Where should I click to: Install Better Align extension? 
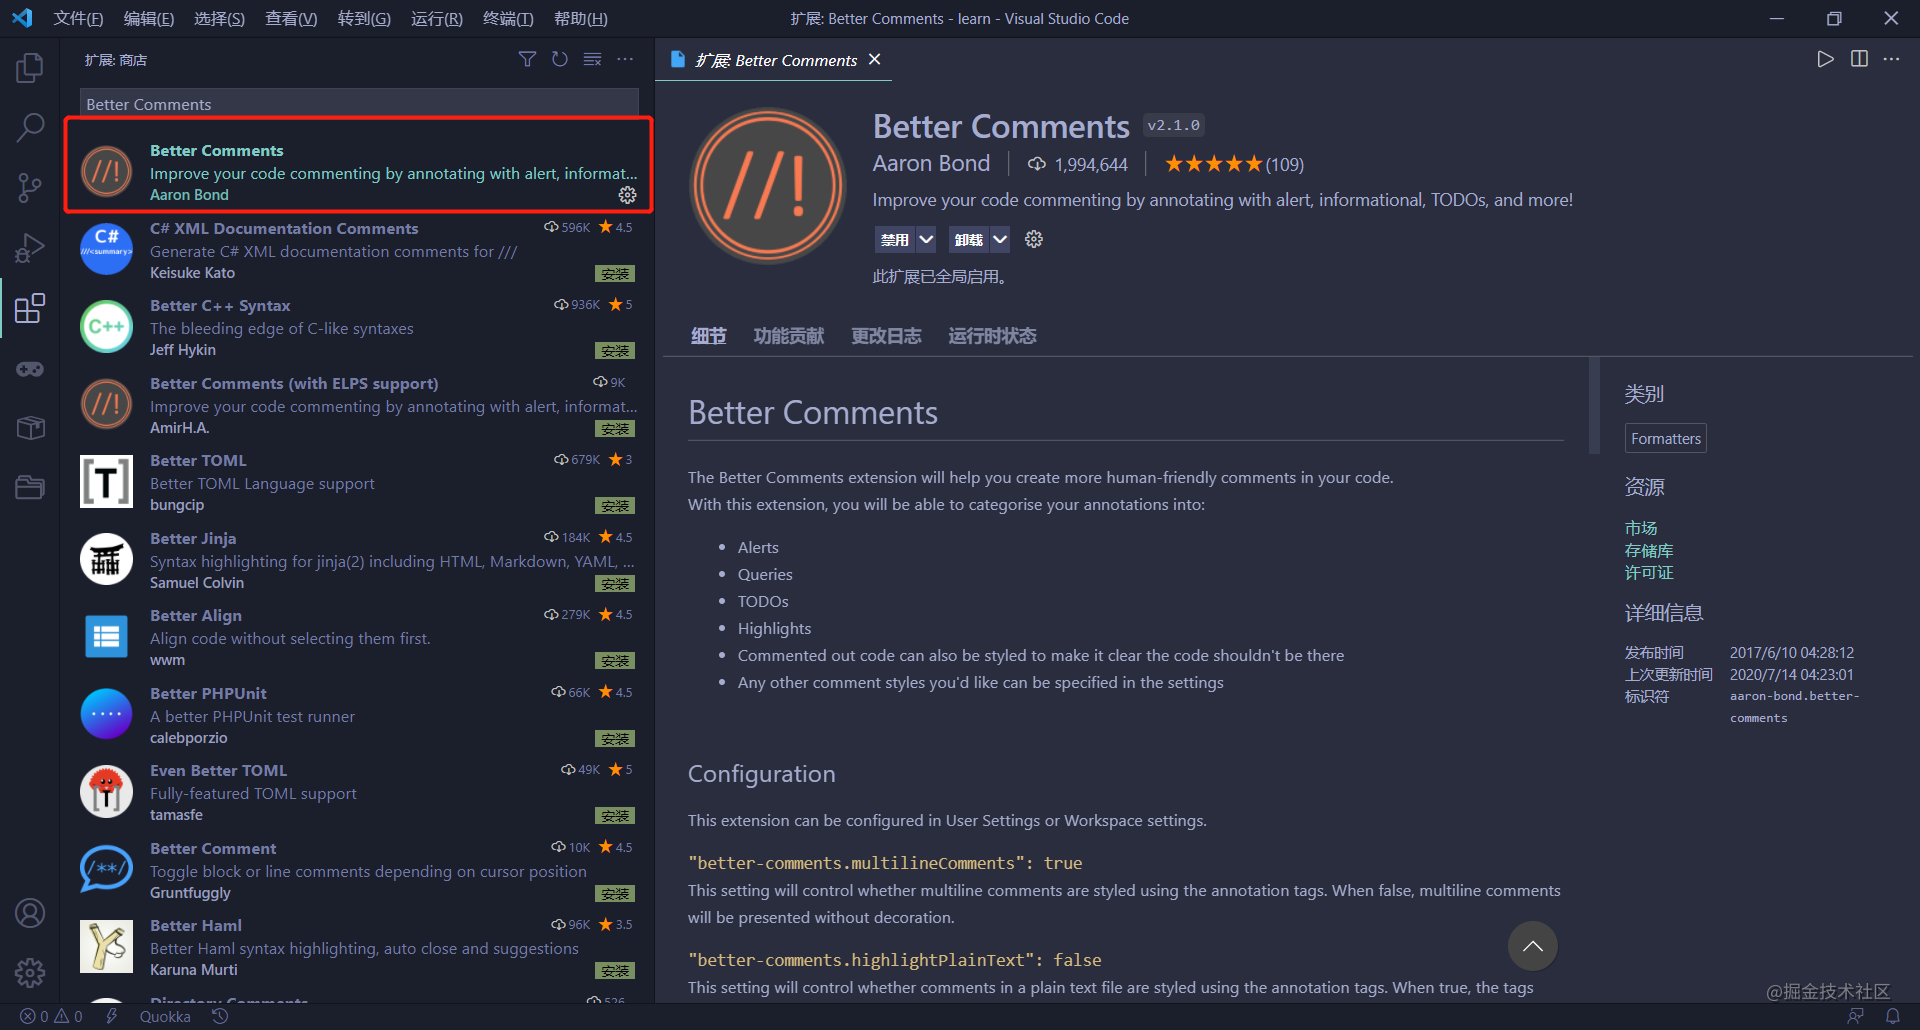tap(615, 661)
